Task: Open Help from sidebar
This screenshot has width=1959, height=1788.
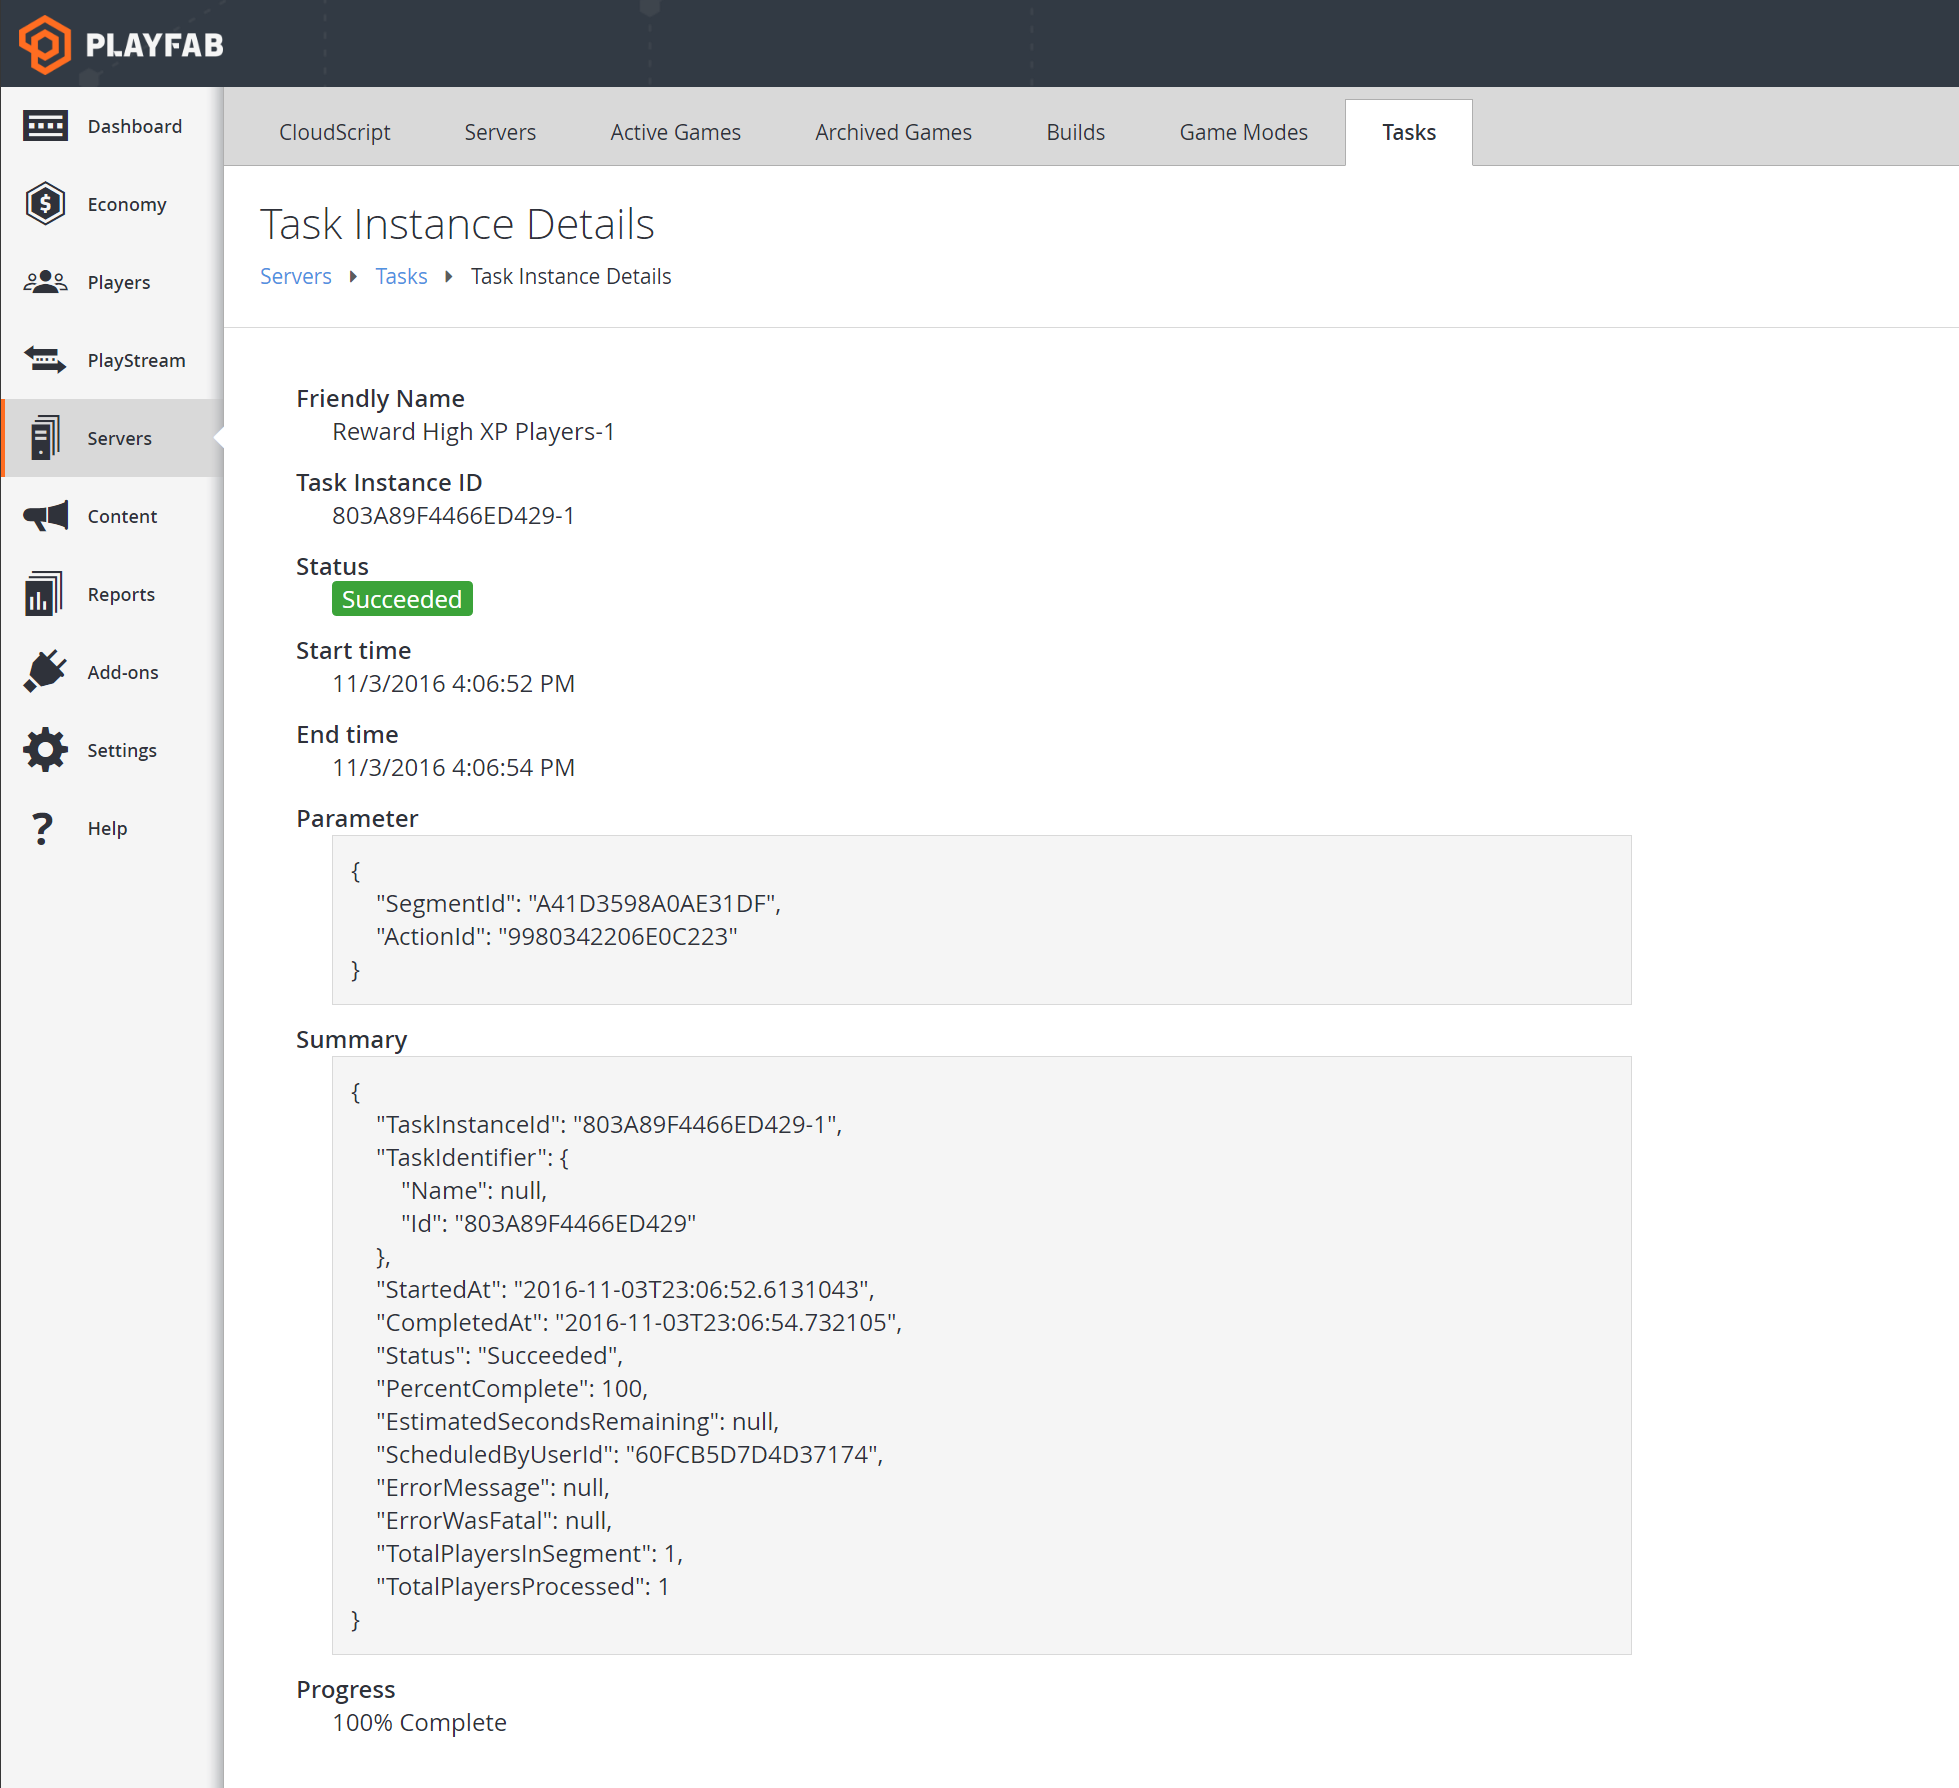Action: (x=109, y=829)
